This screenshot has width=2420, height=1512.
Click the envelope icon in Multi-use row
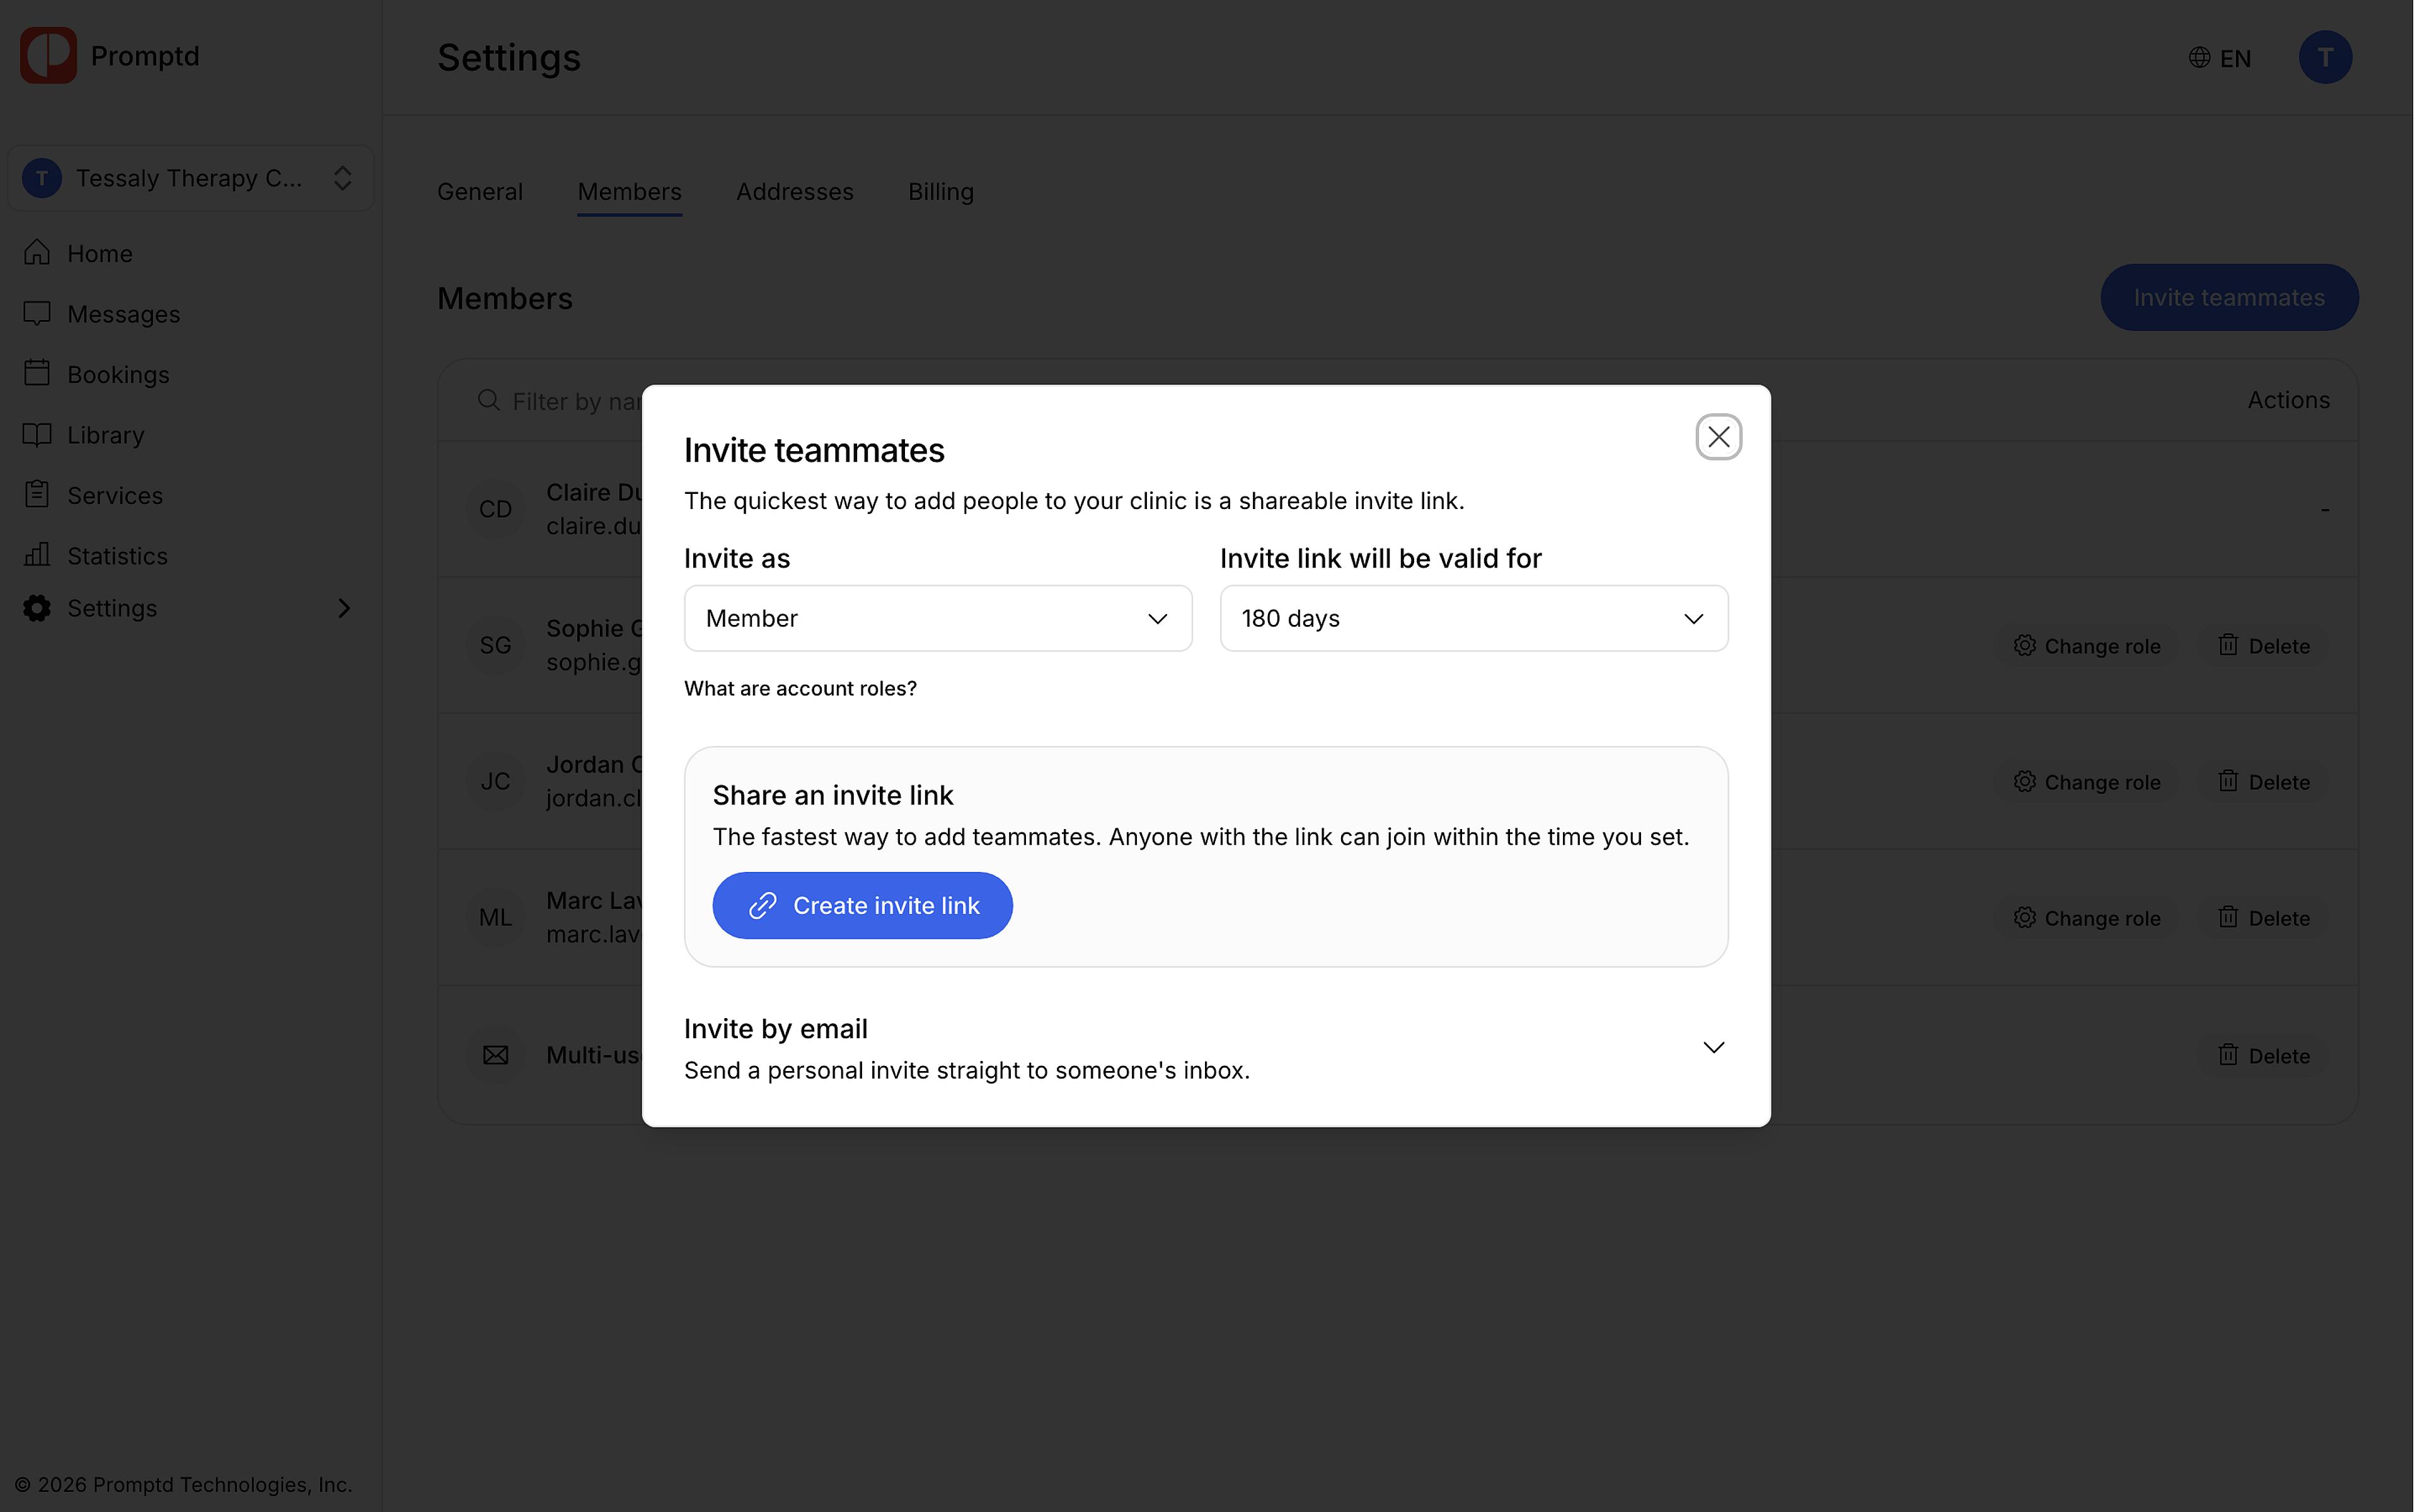tap(496, 1056)
